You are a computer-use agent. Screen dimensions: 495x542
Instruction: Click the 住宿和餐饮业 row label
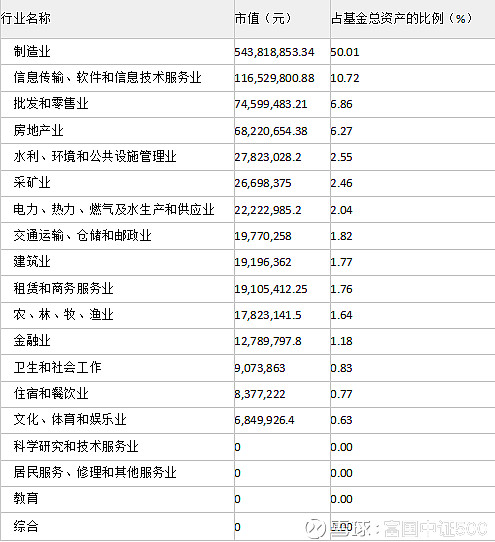point(51,393)
